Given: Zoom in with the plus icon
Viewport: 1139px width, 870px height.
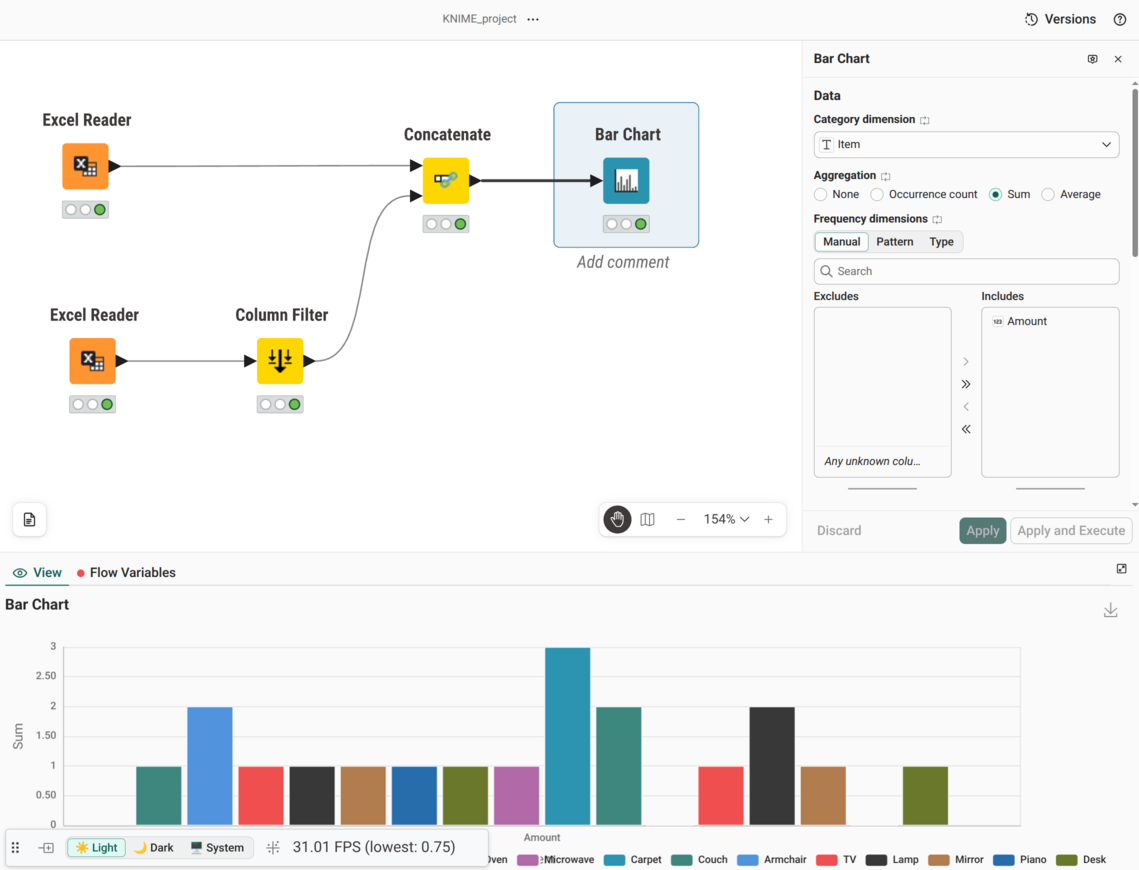Looking at the screenshot, I should coord(769,519).
